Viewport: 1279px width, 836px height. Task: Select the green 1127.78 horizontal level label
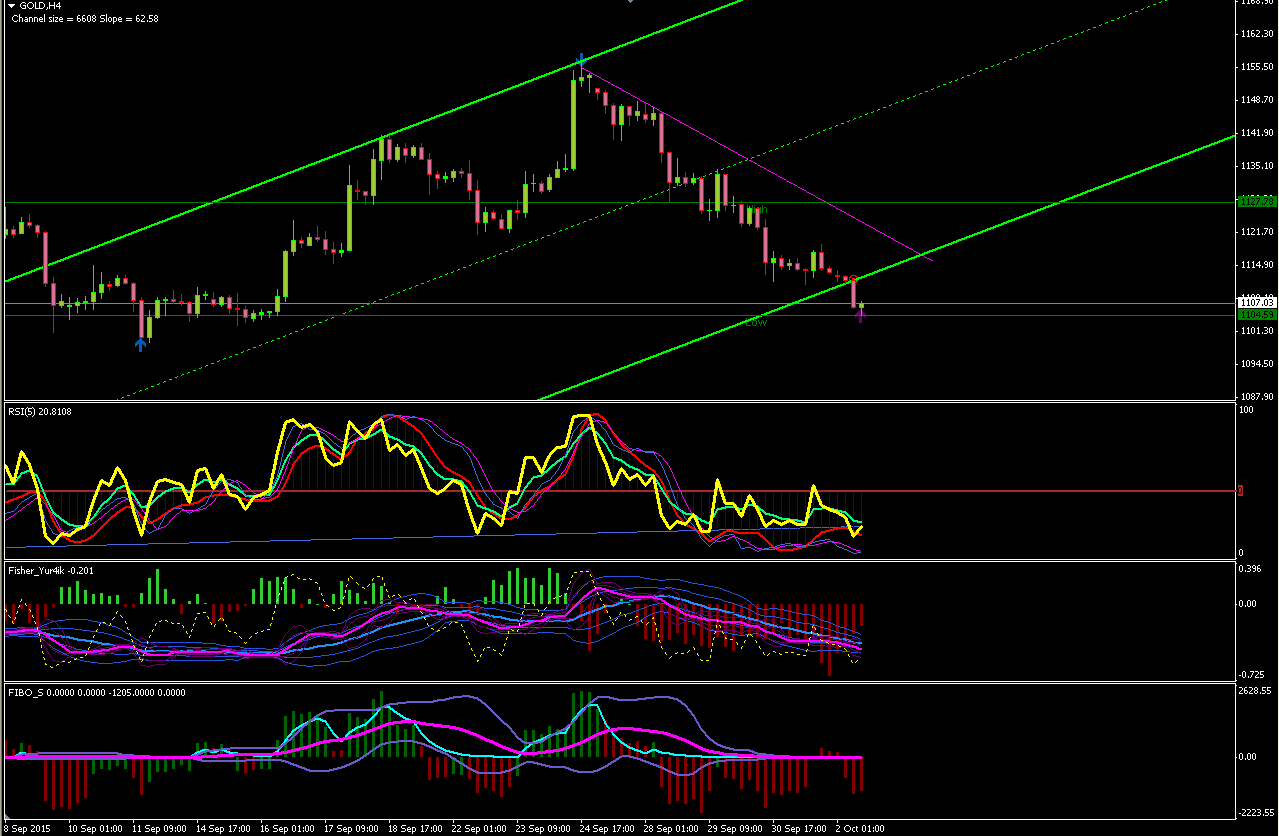1255,201
